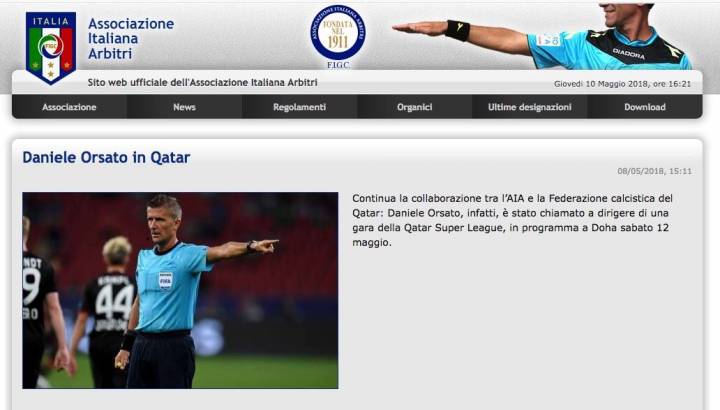Go to the Regolamenti section
Image resolution: width=720 pixels, height=410 pixels.
[x=299, y=107]
